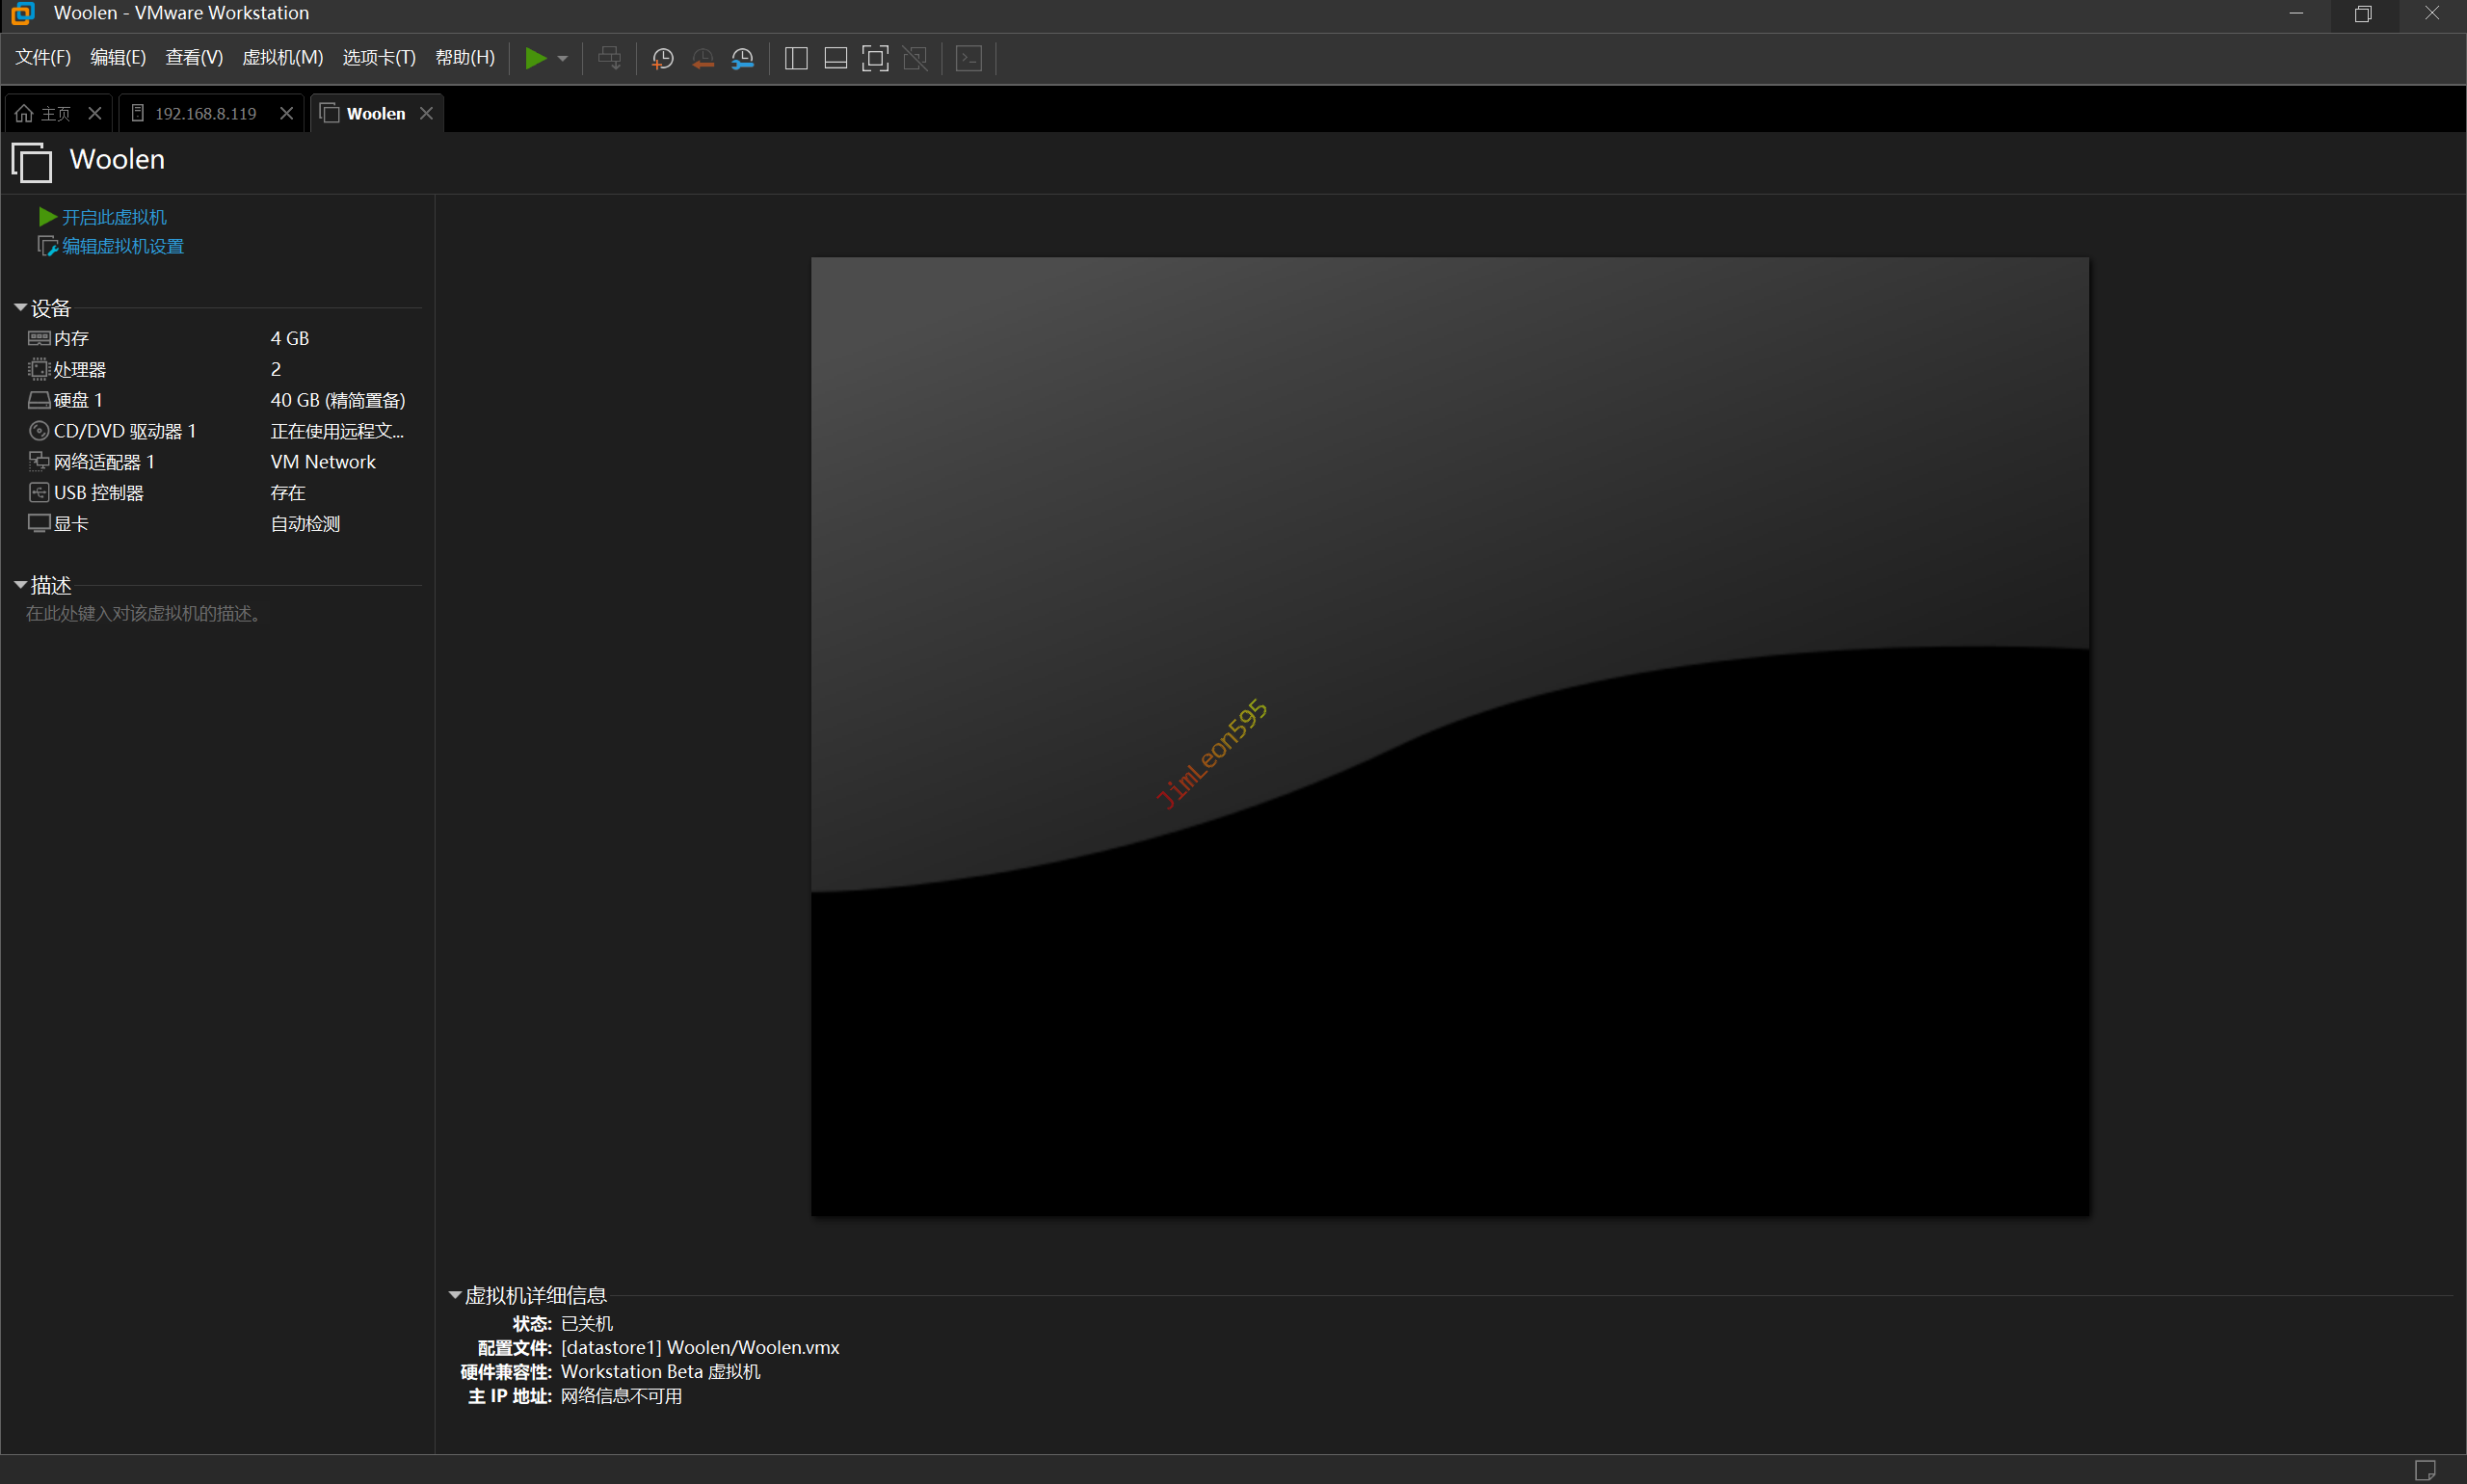Click the 开启此虚拟机 power on link
2467x1484 pixels.
click(x=113, y=217)
